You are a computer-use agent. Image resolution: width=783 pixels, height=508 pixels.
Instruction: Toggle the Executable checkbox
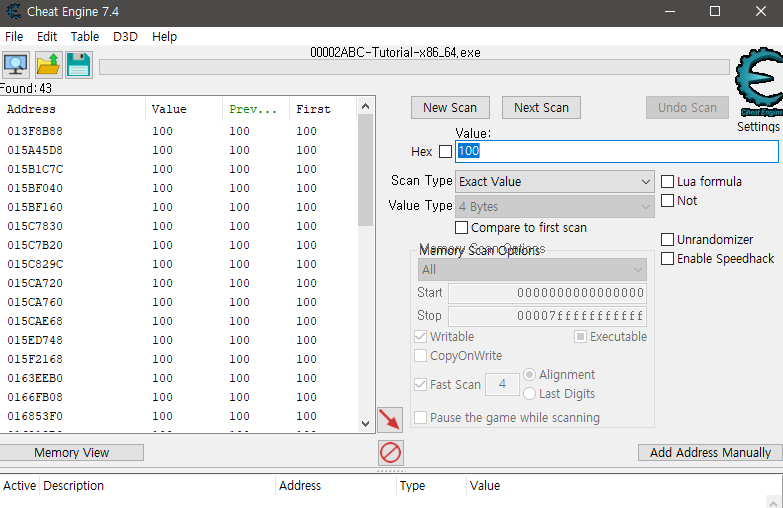[580, 337]
